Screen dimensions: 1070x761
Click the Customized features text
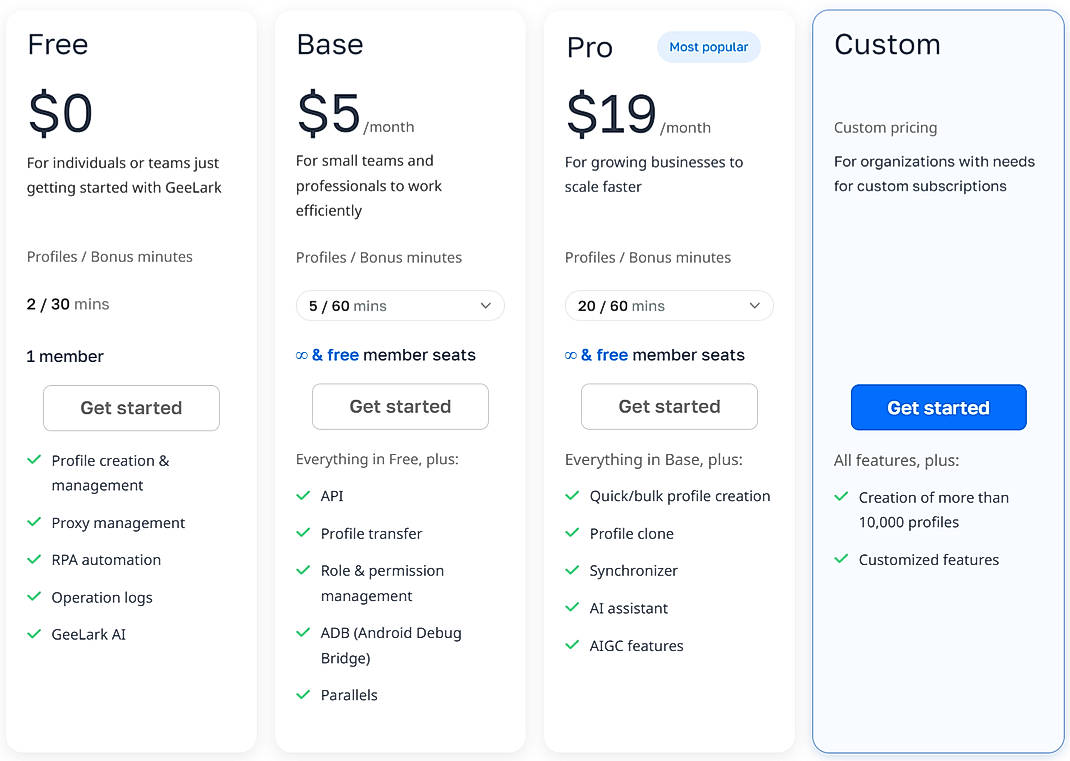pos(929,560)
